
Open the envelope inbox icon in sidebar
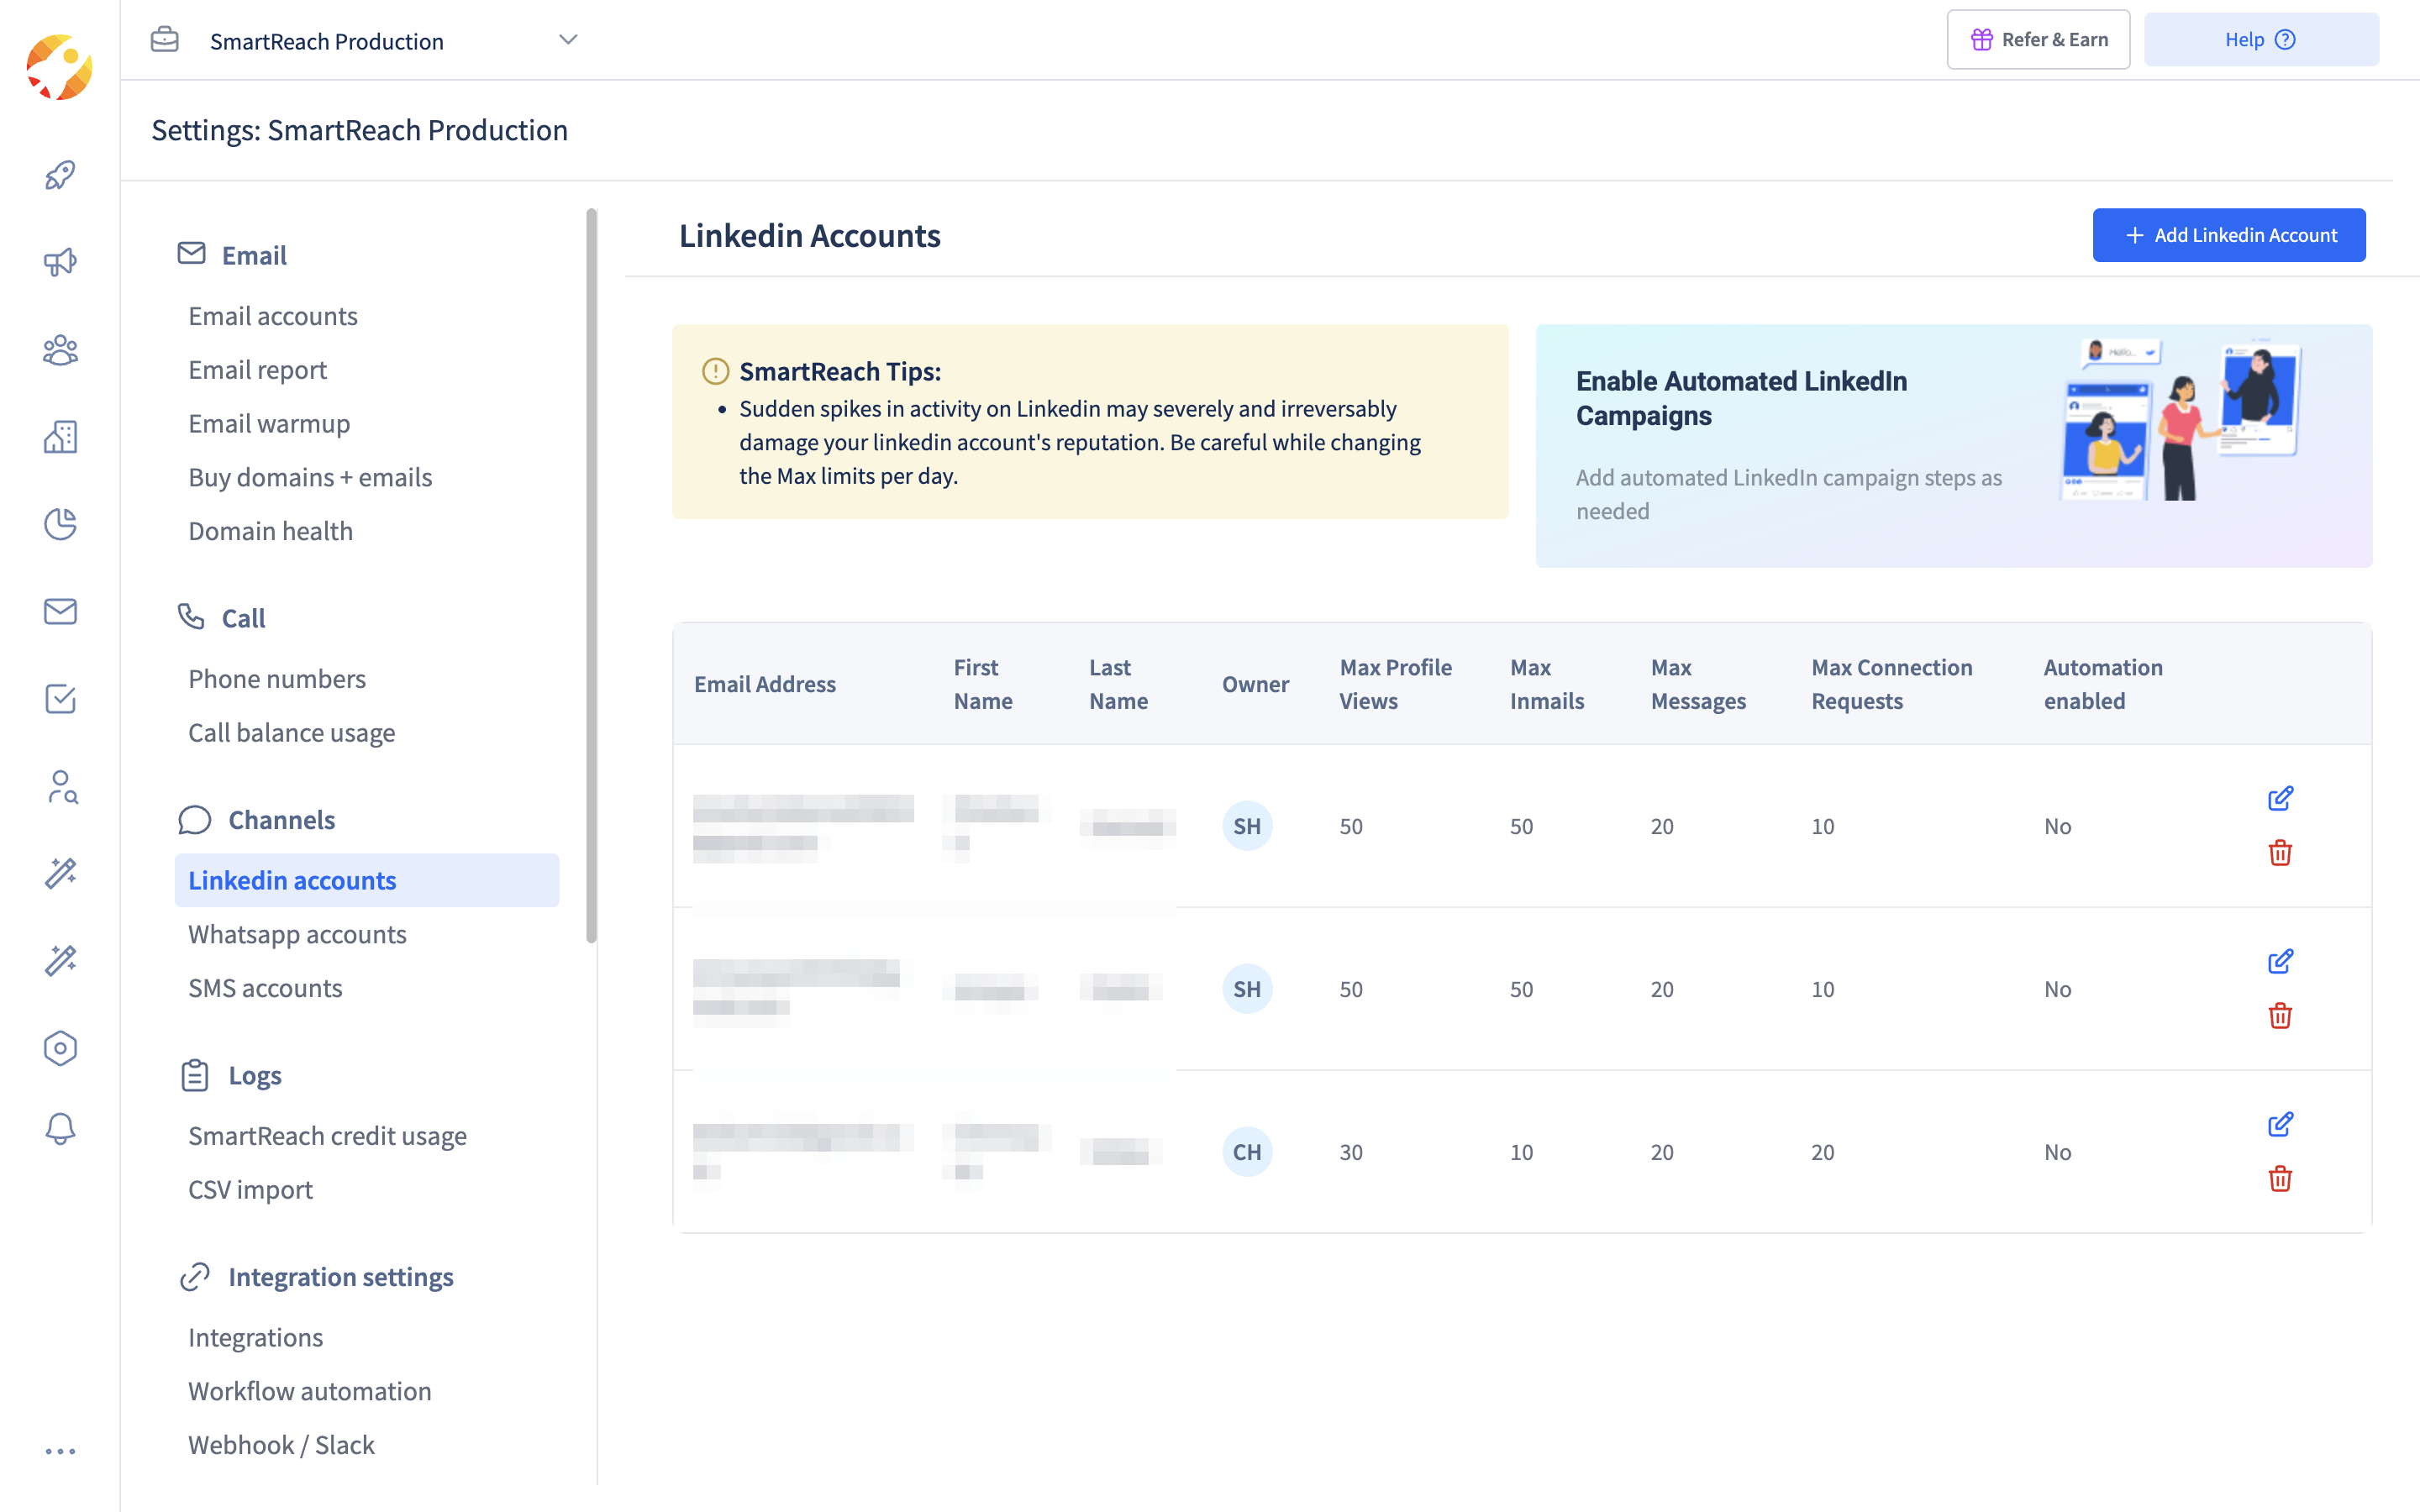(x=60, y=611)
